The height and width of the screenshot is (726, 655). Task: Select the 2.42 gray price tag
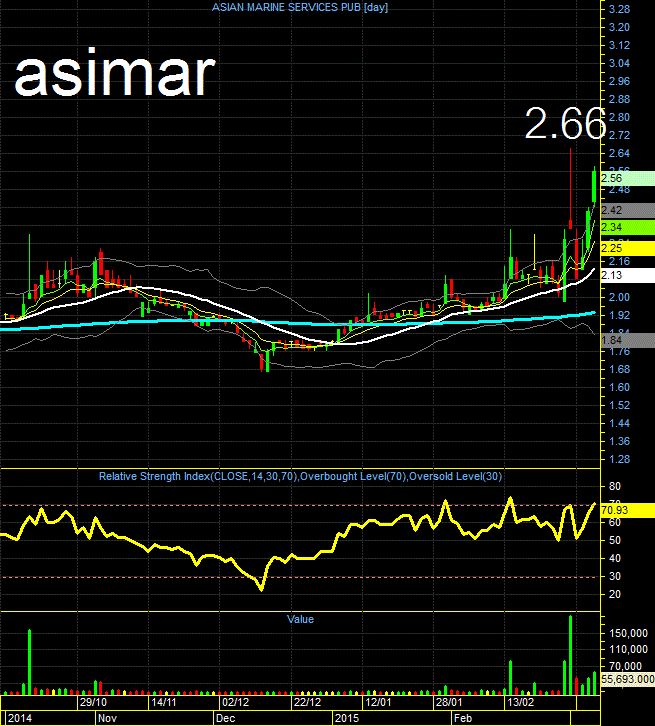[627, 210]
